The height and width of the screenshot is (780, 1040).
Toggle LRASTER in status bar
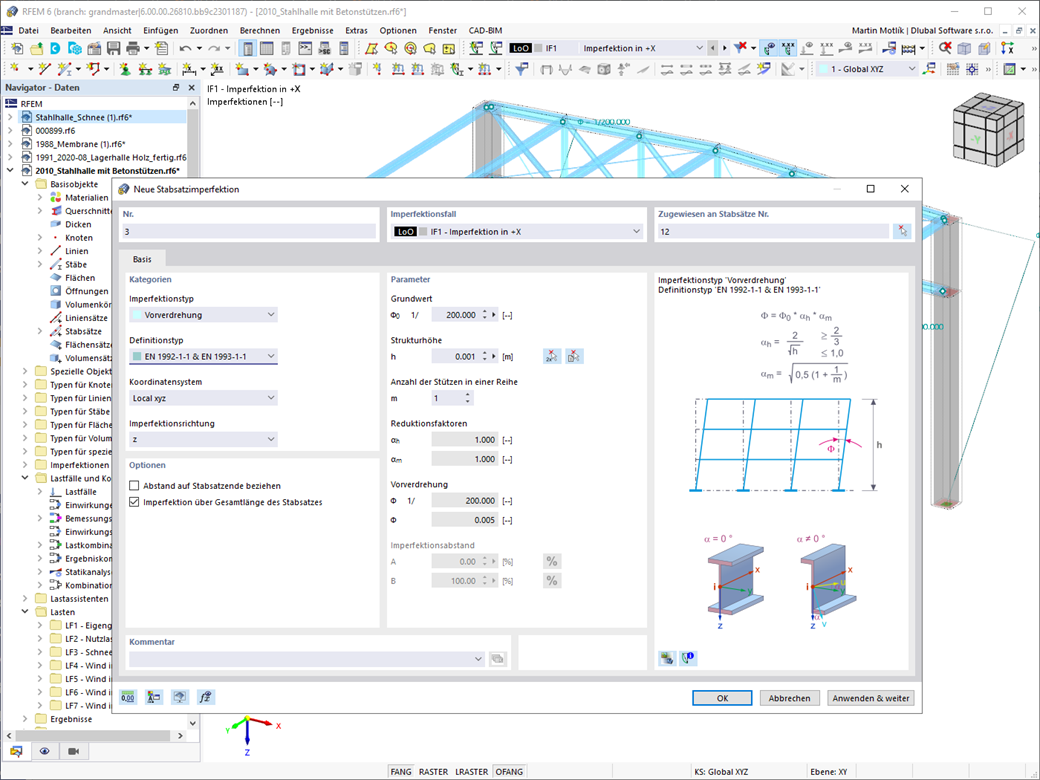[x=472, y=772]
